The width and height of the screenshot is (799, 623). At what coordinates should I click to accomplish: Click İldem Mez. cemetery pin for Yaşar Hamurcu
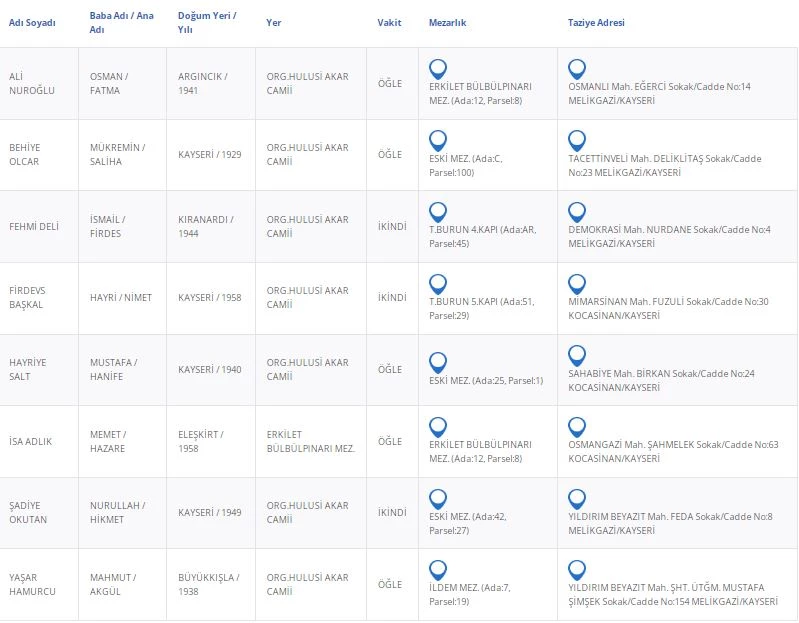[x=437, y=570]
